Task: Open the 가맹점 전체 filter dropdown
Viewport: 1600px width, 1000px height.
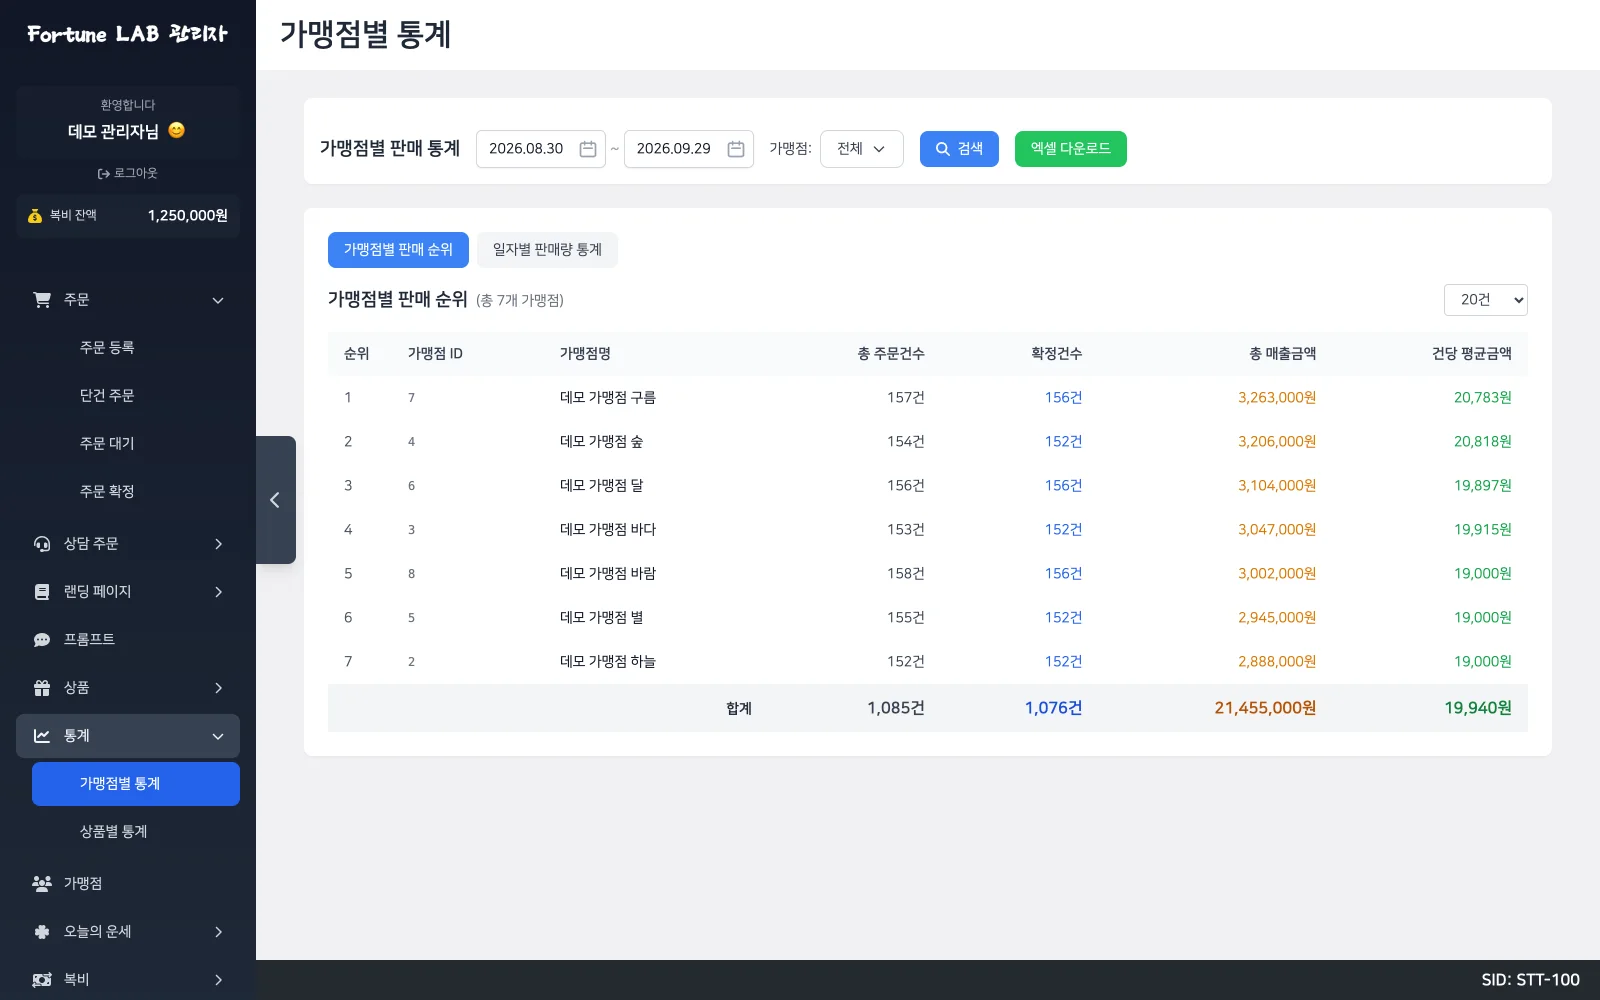Action: tap(862, 149)
